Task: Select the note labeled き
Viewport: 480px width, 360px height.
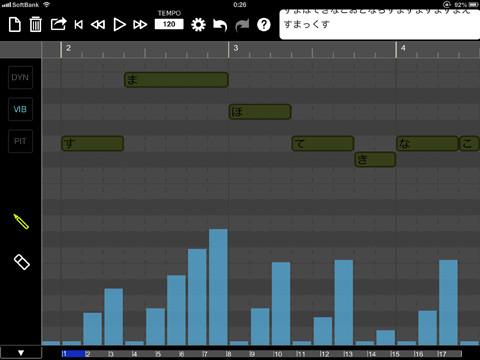Action: tap(375, 159)
